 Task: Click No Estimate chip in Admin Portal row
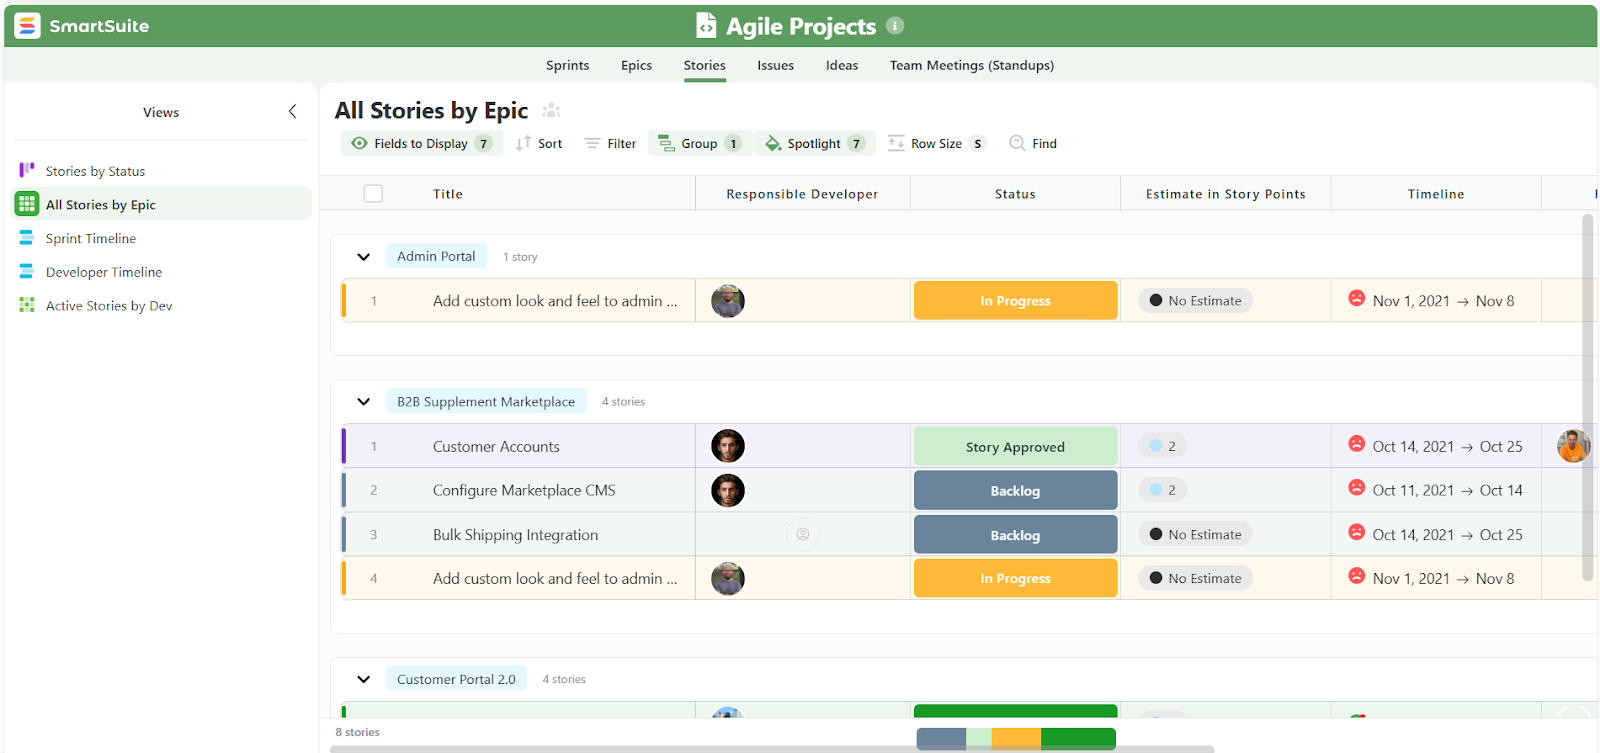click(x=1195, y=300)
